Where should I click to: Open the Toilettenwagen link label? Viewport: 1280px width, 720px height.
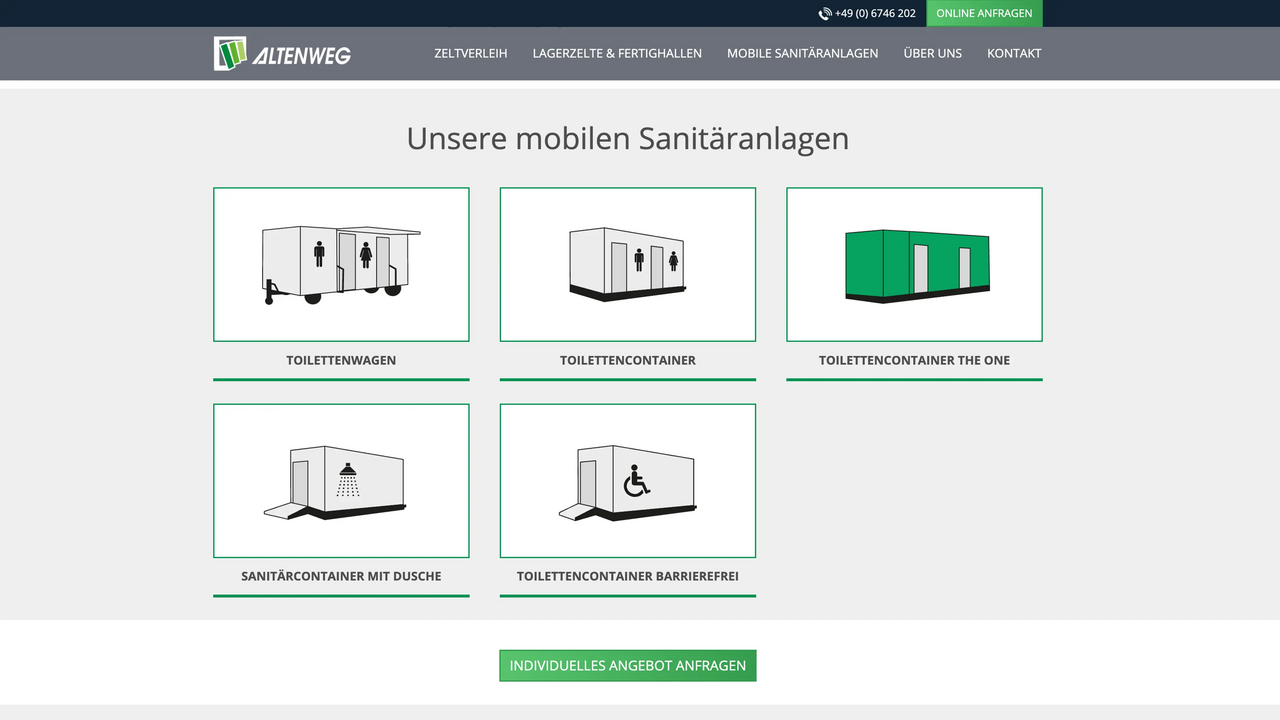point(340,360)
